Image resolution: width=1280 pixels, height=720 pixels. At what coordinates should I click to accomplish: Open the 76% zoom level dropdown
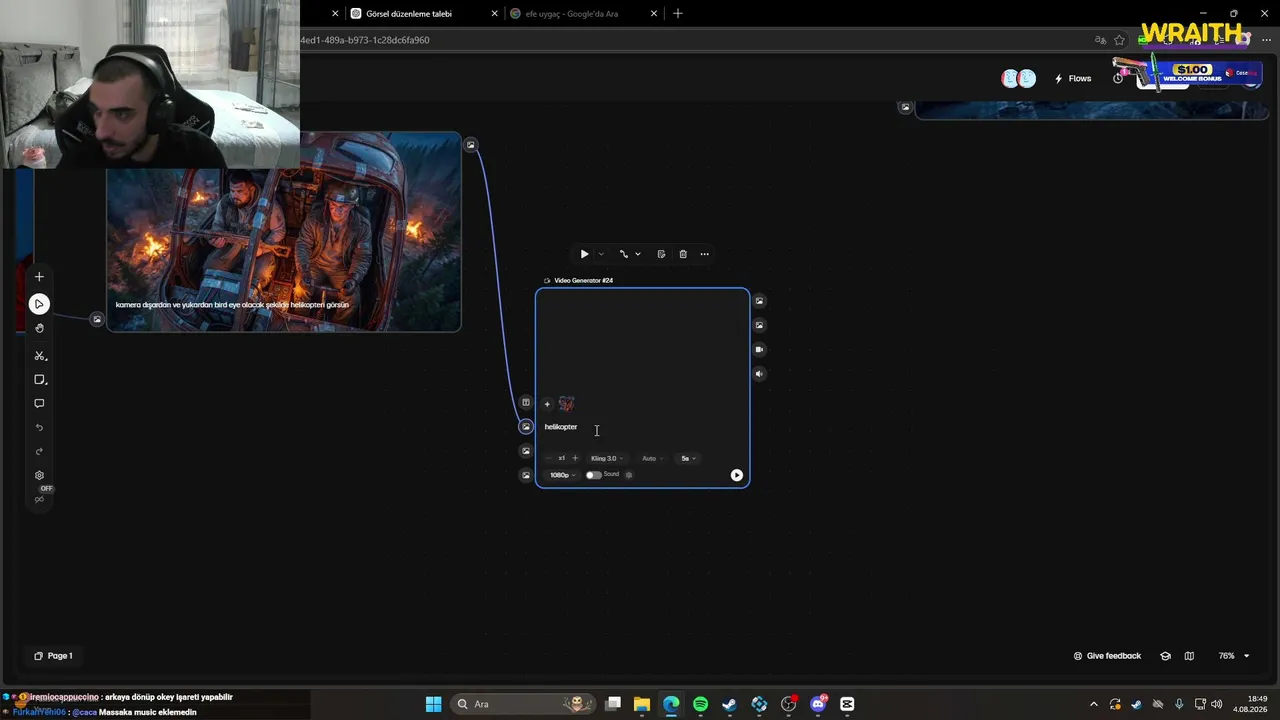[1233, 656]
